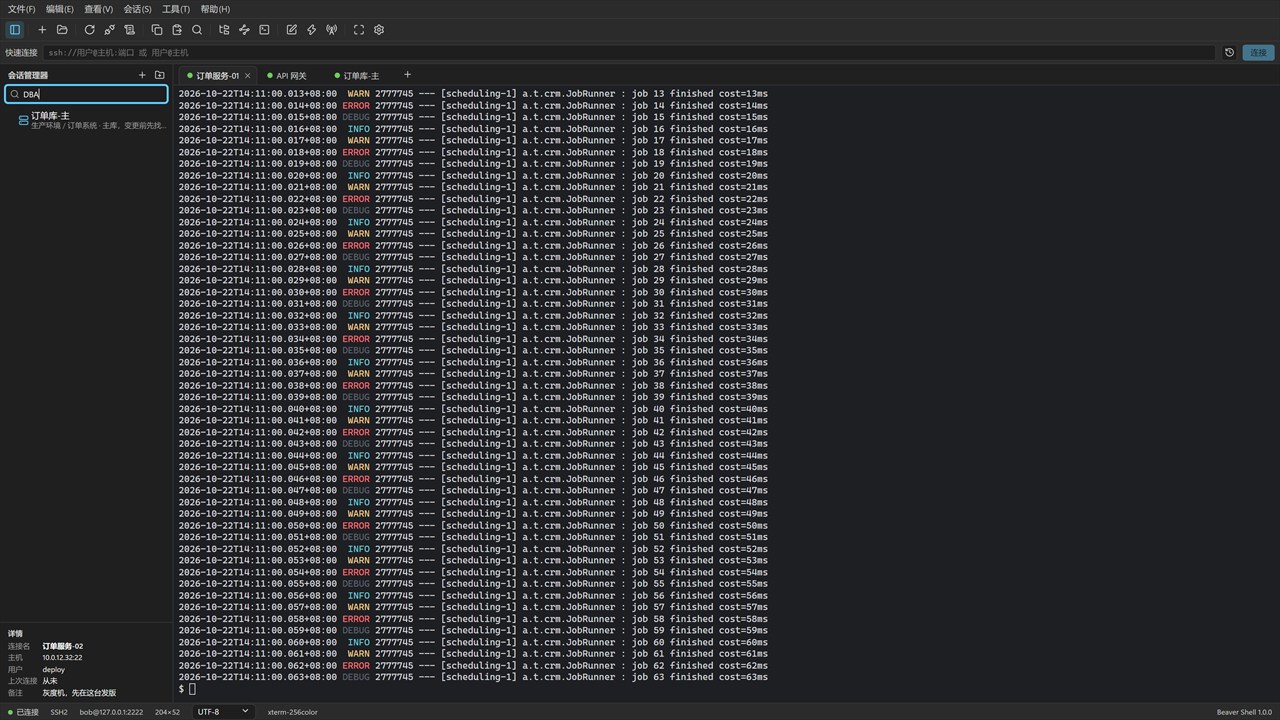Focus the quick connect ssh address field
The height and width of the screenshot is (720, 1280).
629,53
